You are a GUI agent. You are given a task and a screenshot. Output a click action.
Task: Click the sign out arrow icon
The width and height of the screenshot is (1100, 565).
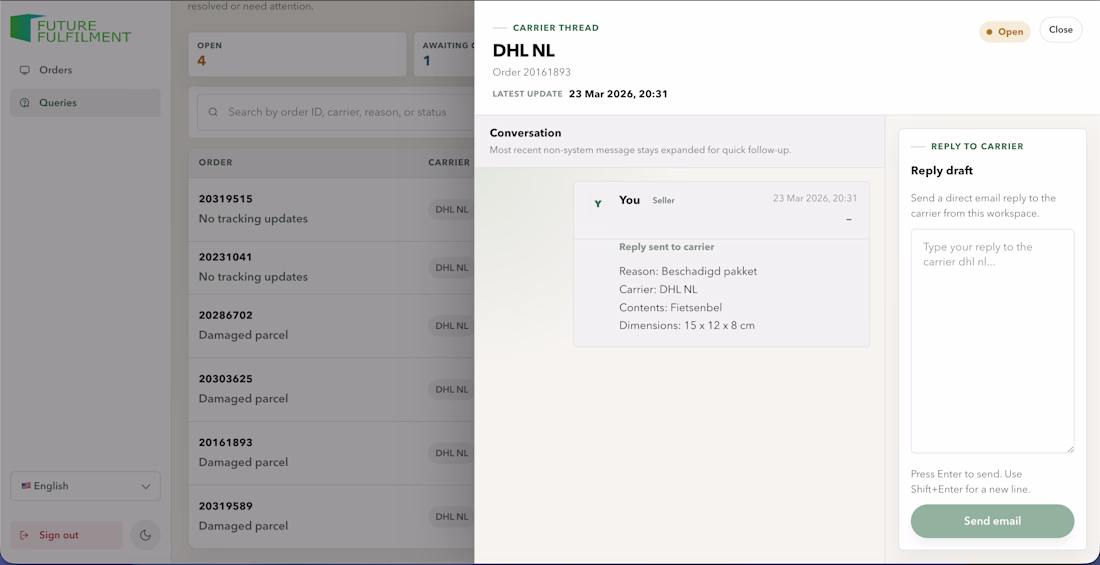coord(25,536)
